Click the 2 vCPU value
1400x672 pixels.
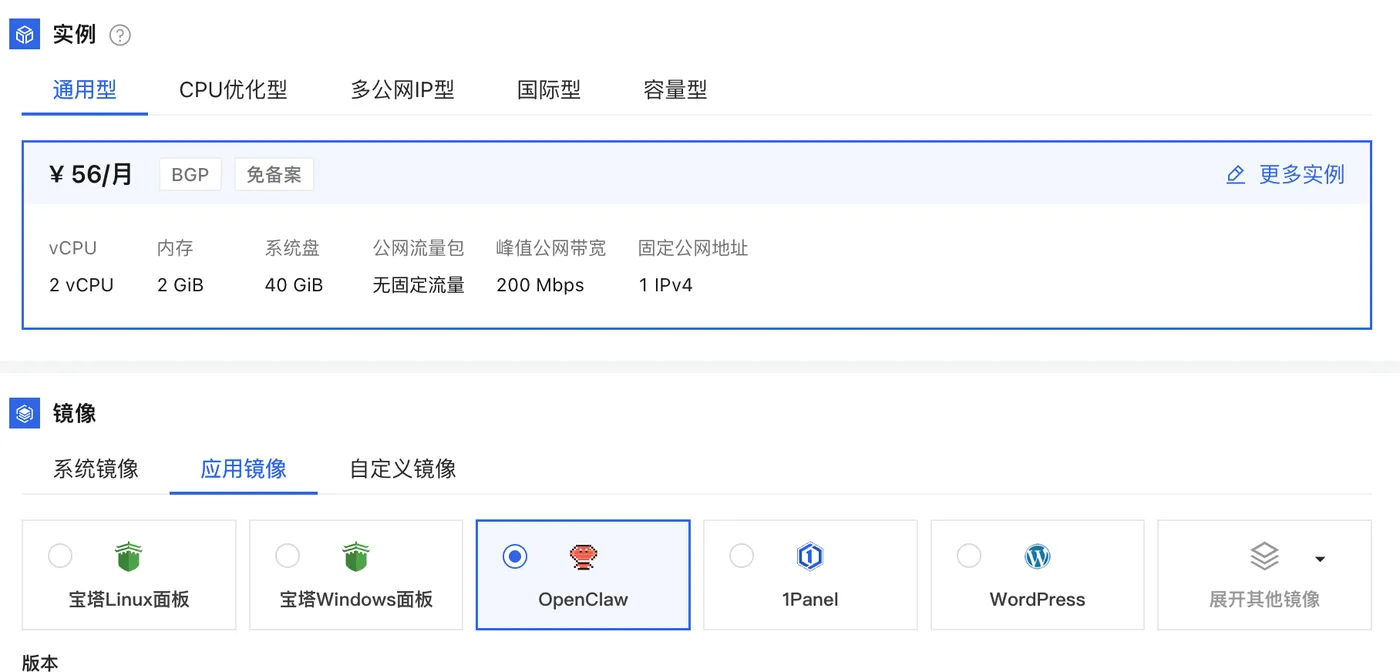(82, 286)
